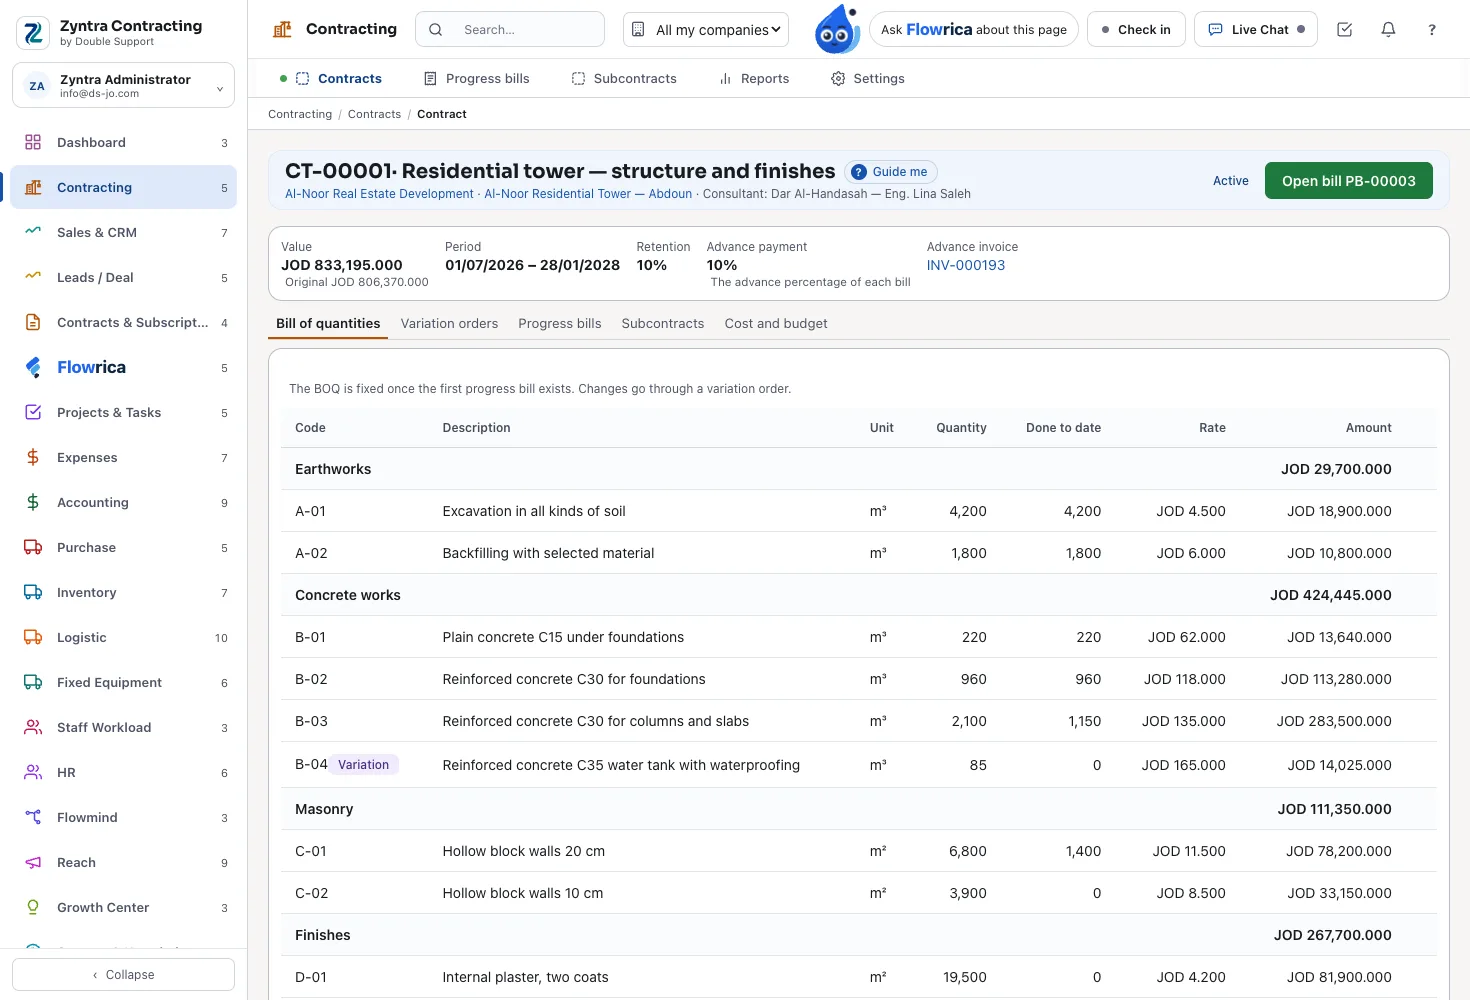Open Growth Center in sidebar
The width and height of the screenshot is (1470, 1000).
point(124,908)
